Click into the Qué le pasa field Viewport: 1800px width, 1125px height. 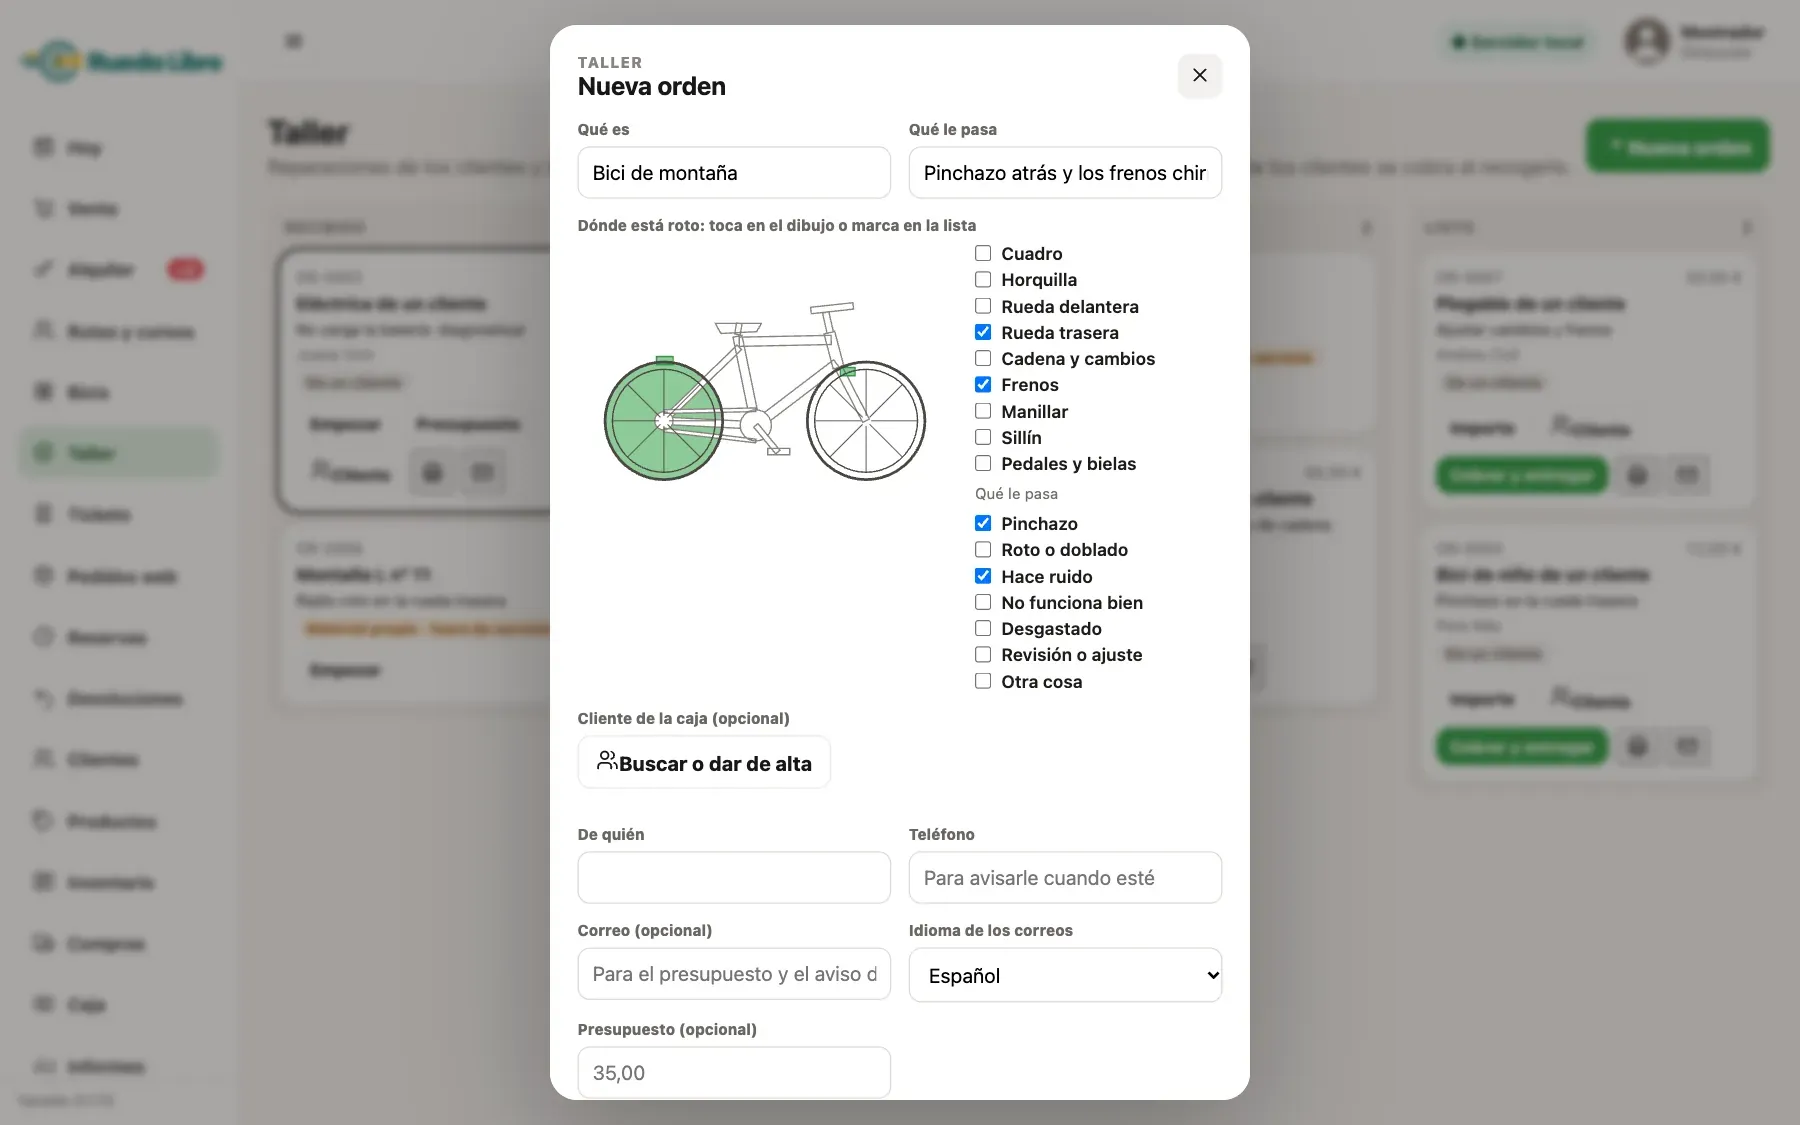[x=1065, y=173]
